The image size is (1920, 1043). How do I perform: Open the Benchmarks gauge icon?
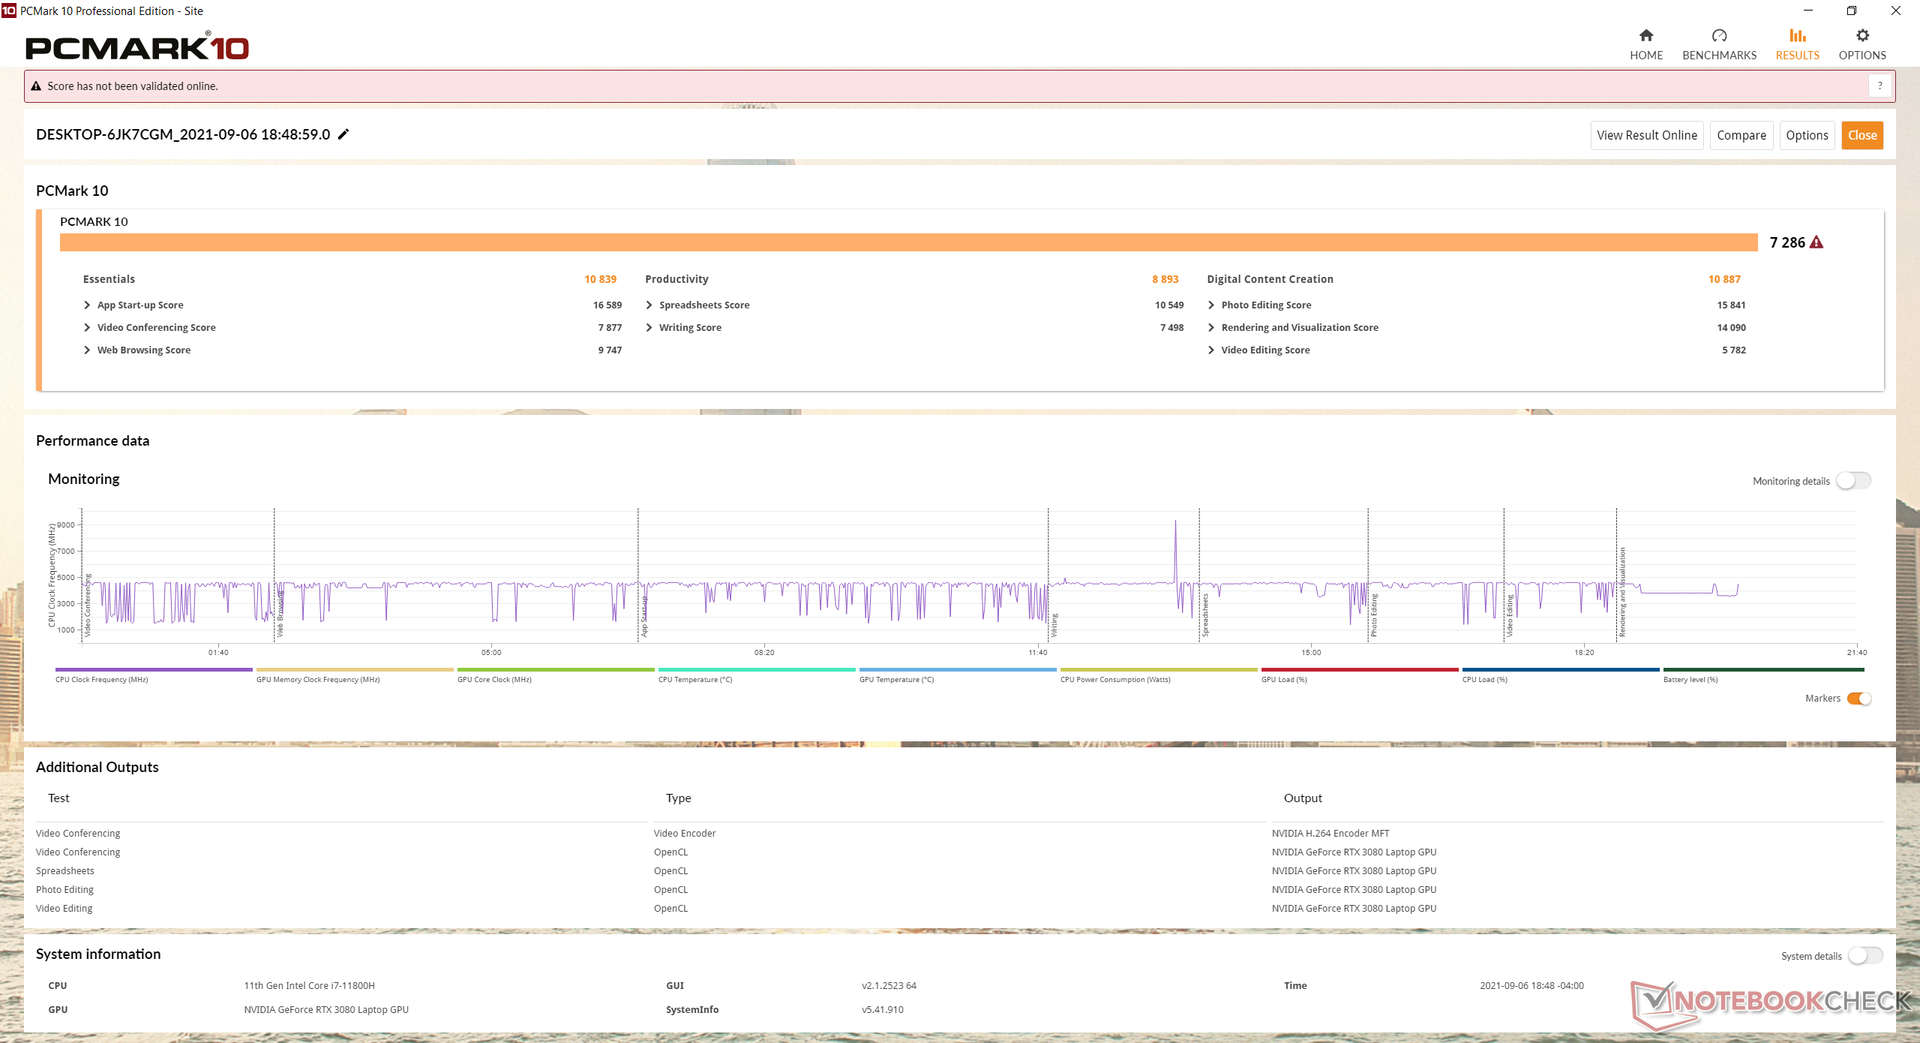tap(1719, 35)
